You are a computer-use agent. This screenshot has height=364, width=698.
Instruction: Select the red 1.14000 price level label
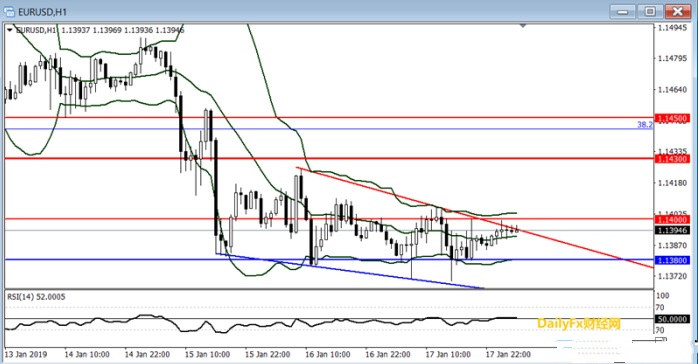(673, 219)
